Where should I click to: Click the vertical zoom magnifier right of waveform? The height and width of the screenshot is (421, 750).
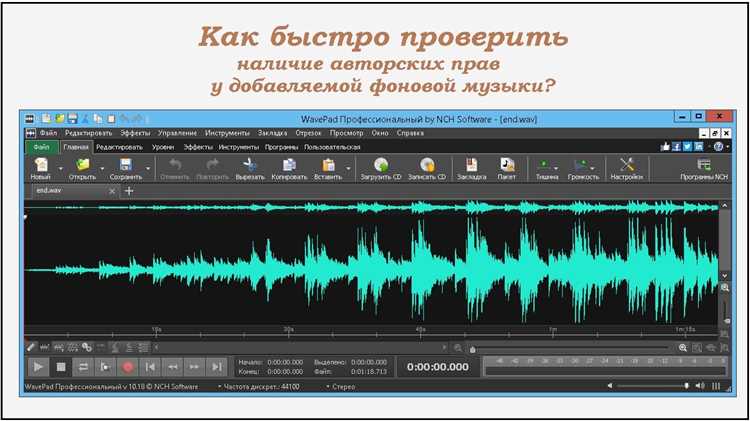click(x=725, y=288)
